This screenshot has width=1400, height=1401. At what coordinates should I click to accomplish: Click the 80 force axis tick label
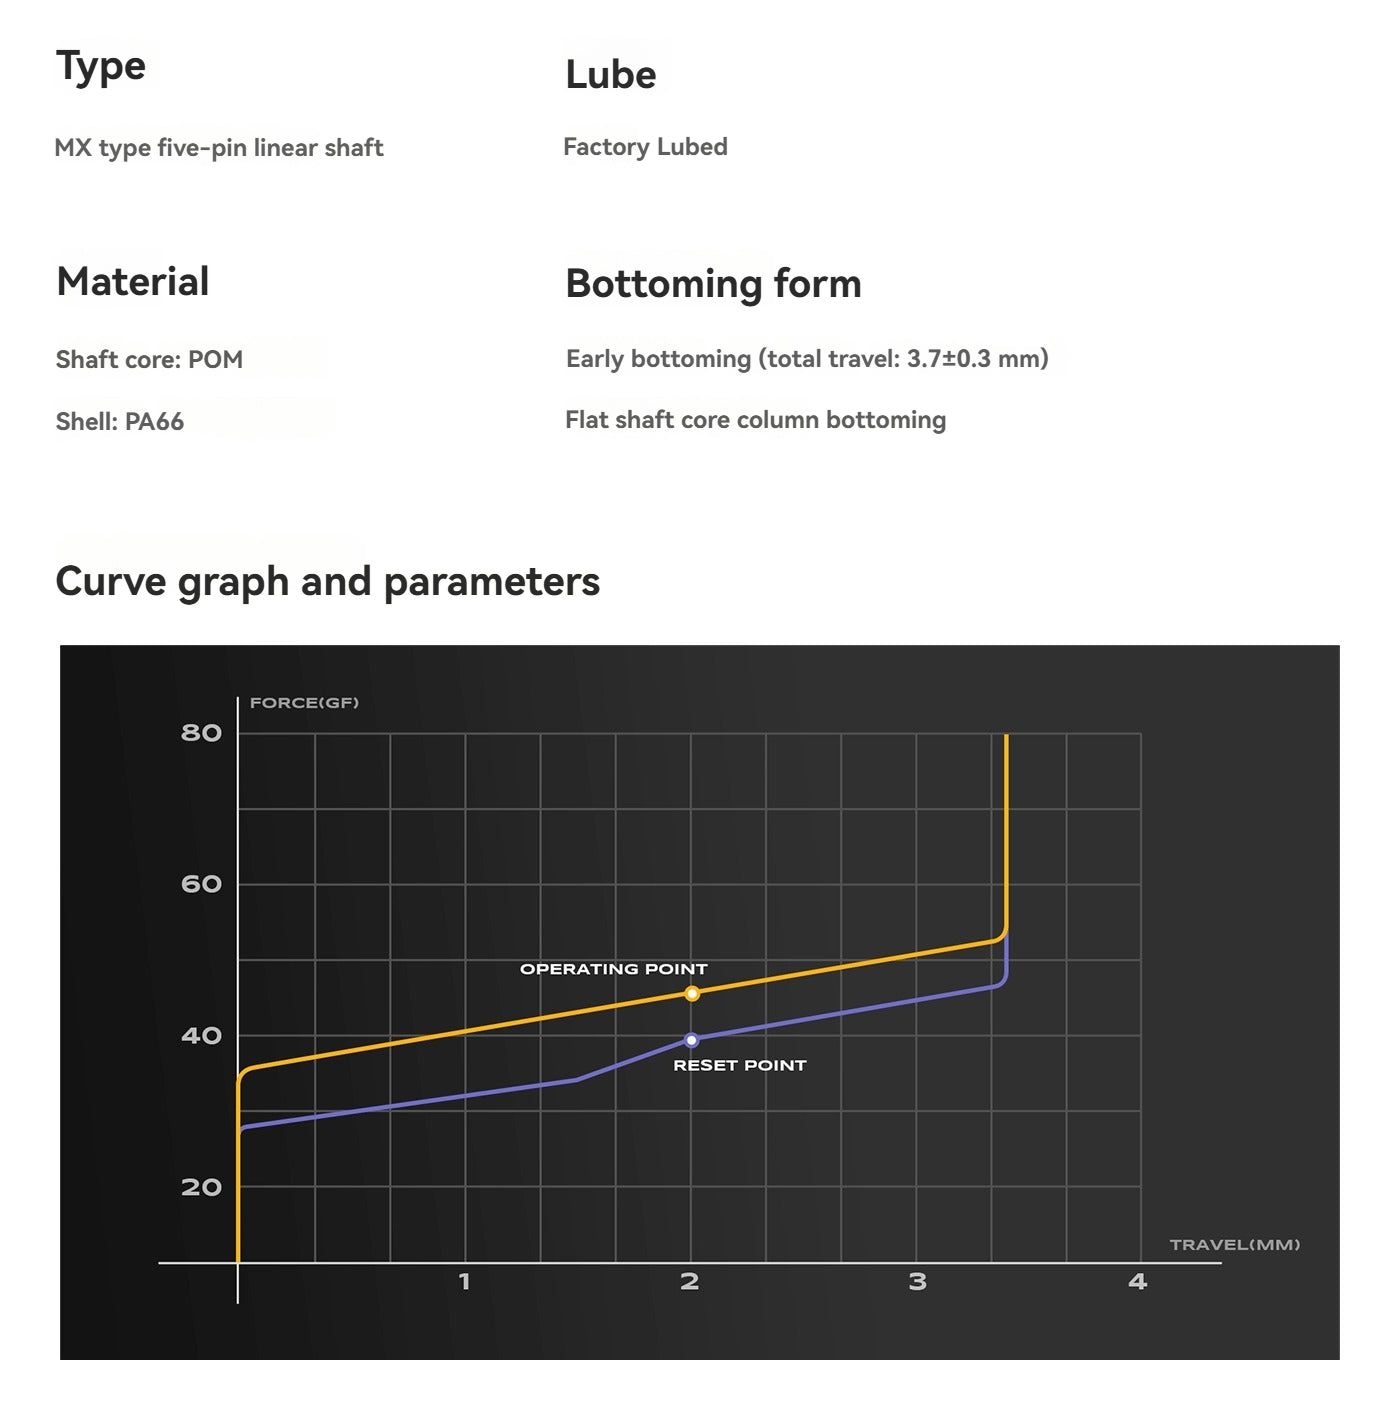pyautogui.click(x=201, y=733)
